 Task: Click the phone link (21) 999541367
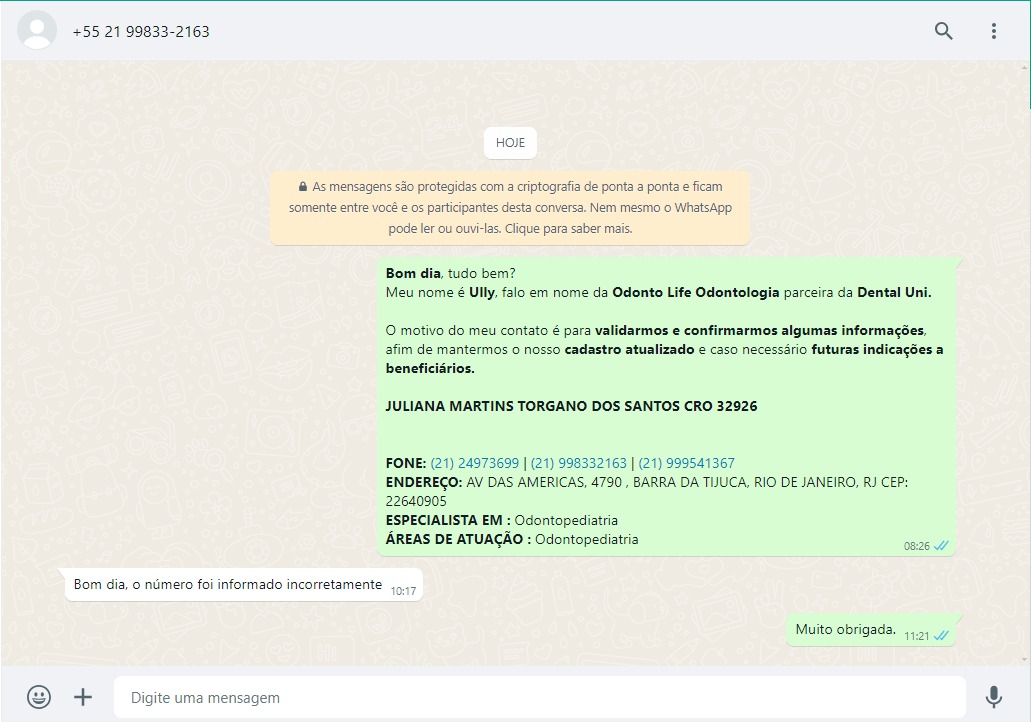[686, 463]
